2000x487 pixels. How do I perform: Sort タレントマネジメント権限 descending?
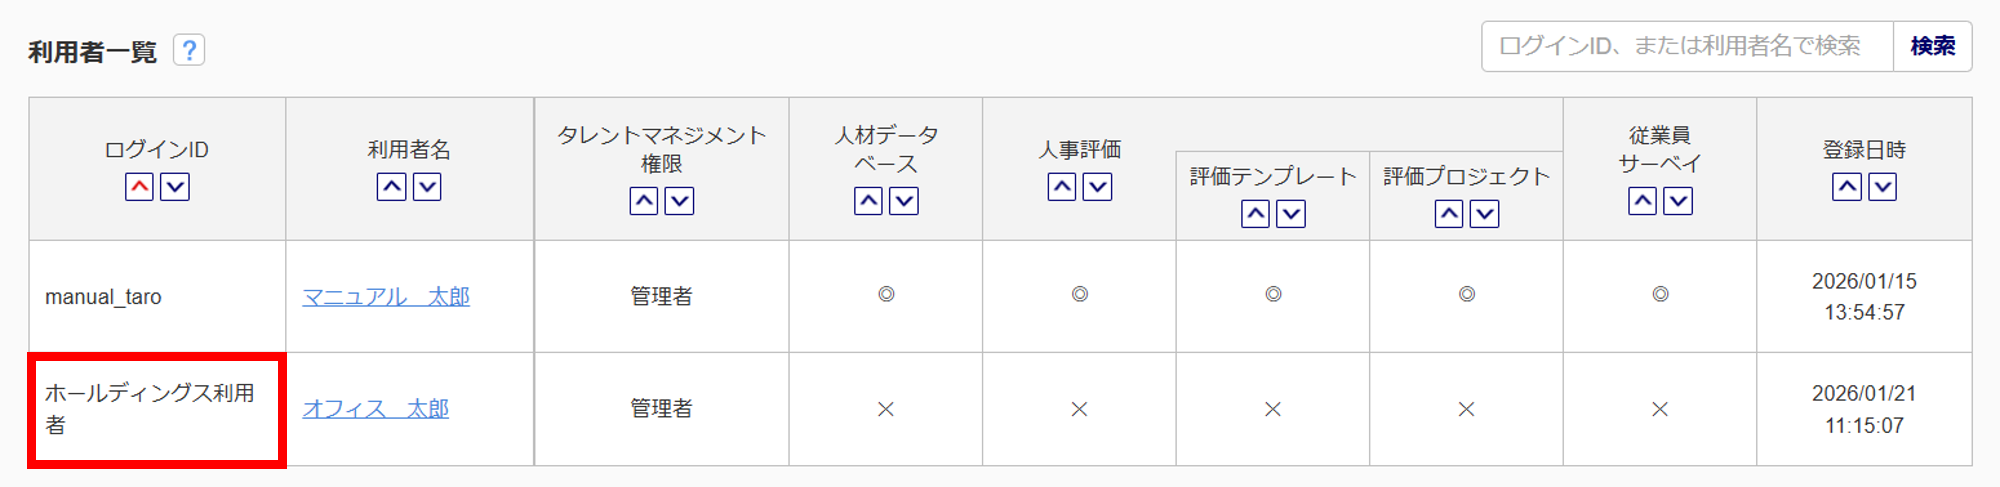(x=680, y=201)
